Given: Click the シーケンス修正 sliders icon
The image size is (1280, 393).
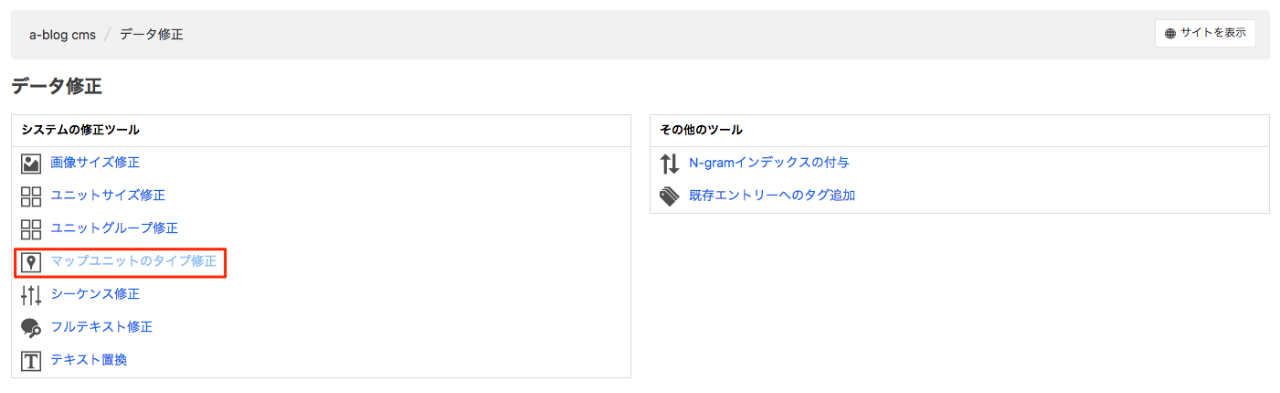Looking at the screenshot, I should tap(31, 295).
